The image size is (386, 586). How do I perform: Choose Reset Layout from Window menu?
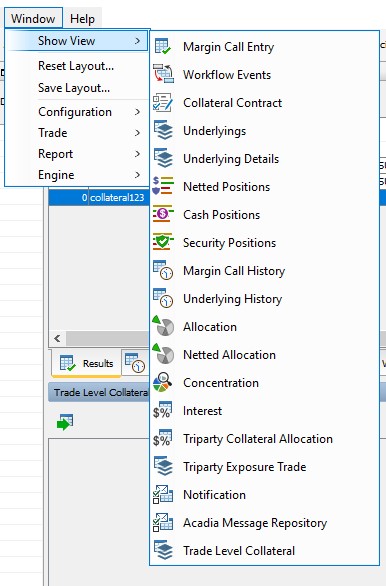(x=76, y=66)
